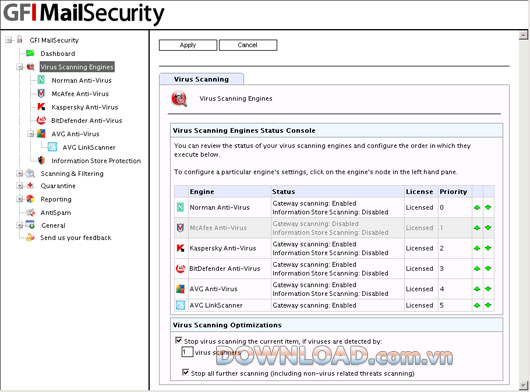The width and height of the screenshot is (530, 392).
Task: Click the License column header
Action: coord(421,192)
